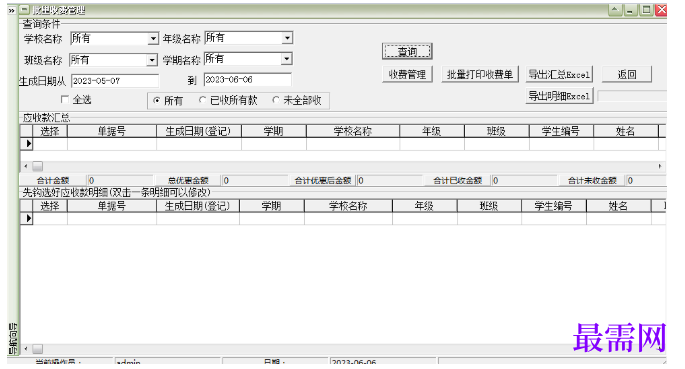Click the 合计已收金额 value field
Viewport: 685px width, 369px height.
pos(524,180)
